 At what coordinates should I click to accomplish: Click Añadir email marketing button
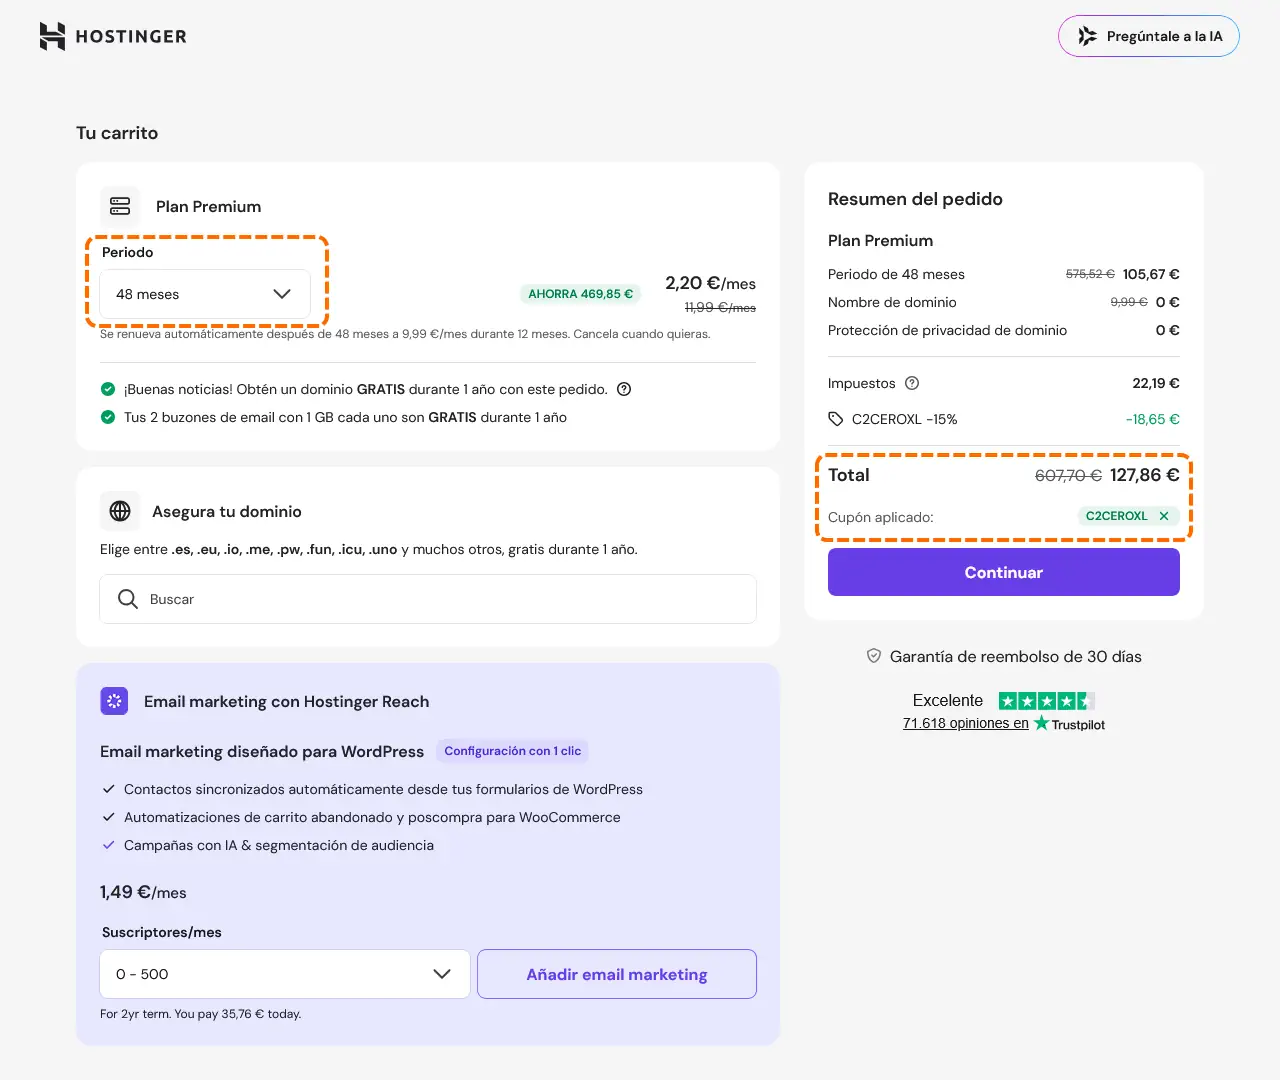coord(617,974)
